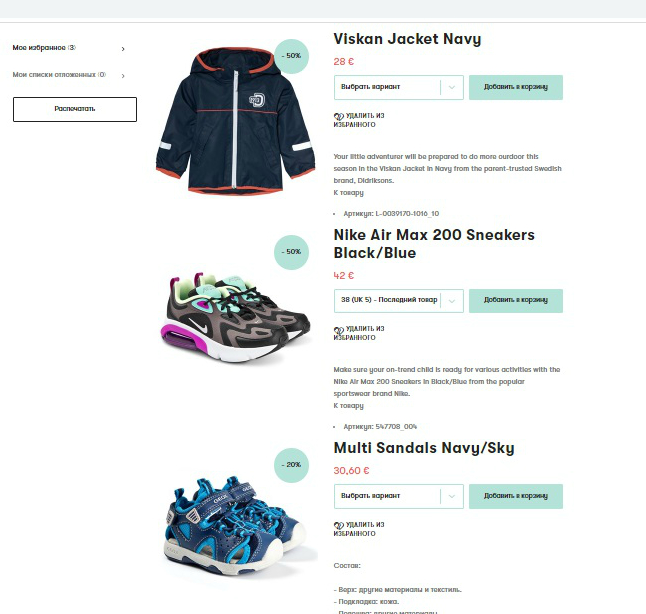Screen dimensions: 646x614
Task: Open the variant dropdown for Multi Sandals
Action: [399, 496]
